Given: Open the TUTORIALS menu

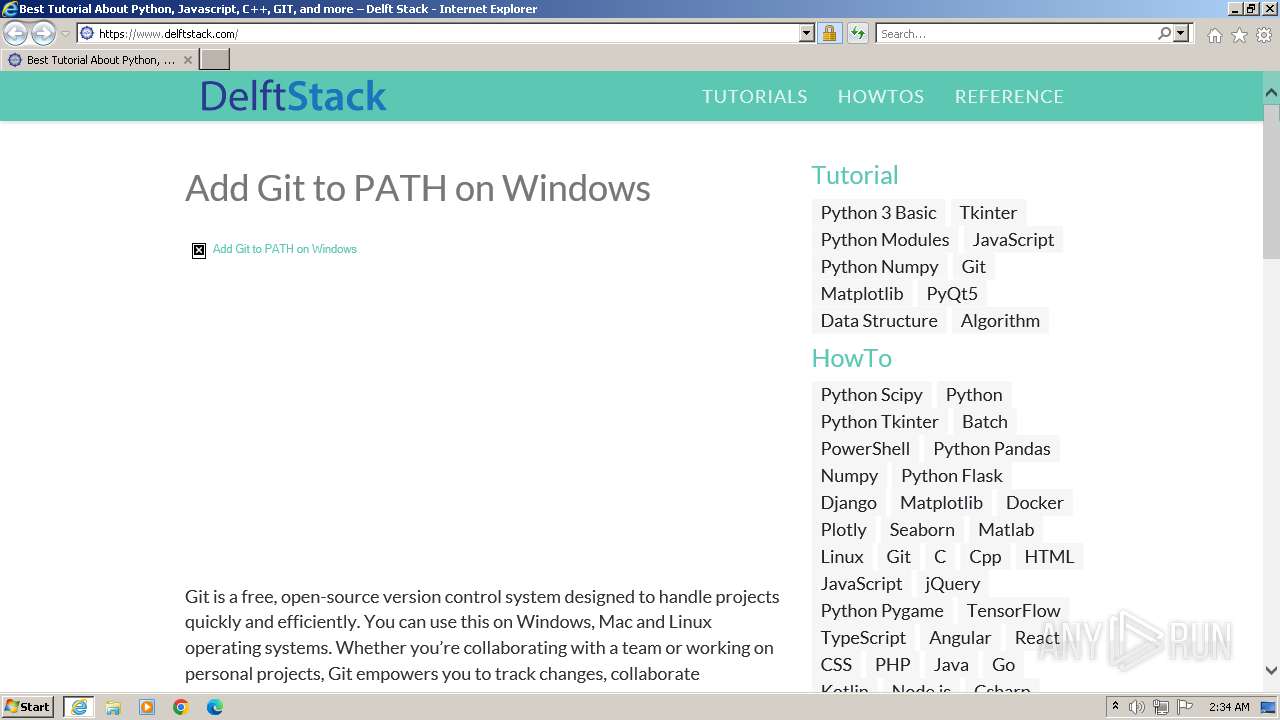Looking at the screenshot, I should click(x=754, y=96).
